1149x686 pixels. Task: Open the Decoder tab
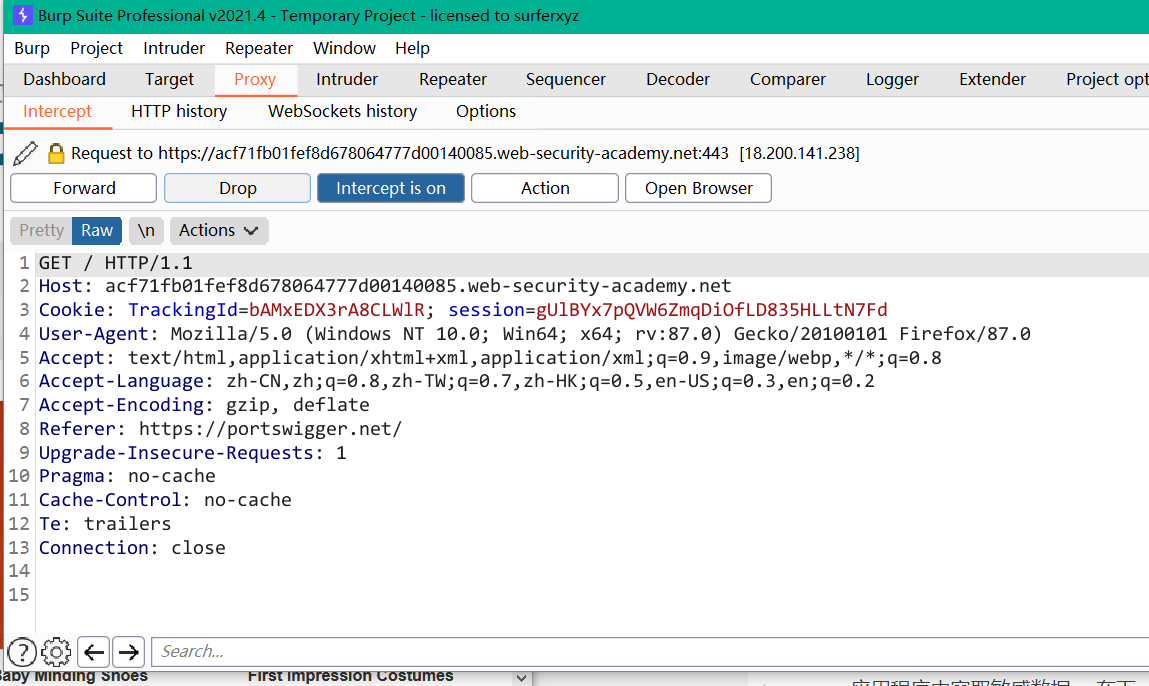point(678,79)
